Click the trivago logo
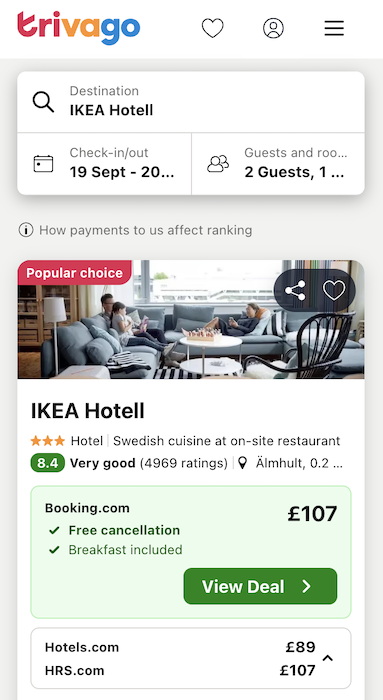Image resolution: width=383 pixels, height=700 pixels. point(79,28)
